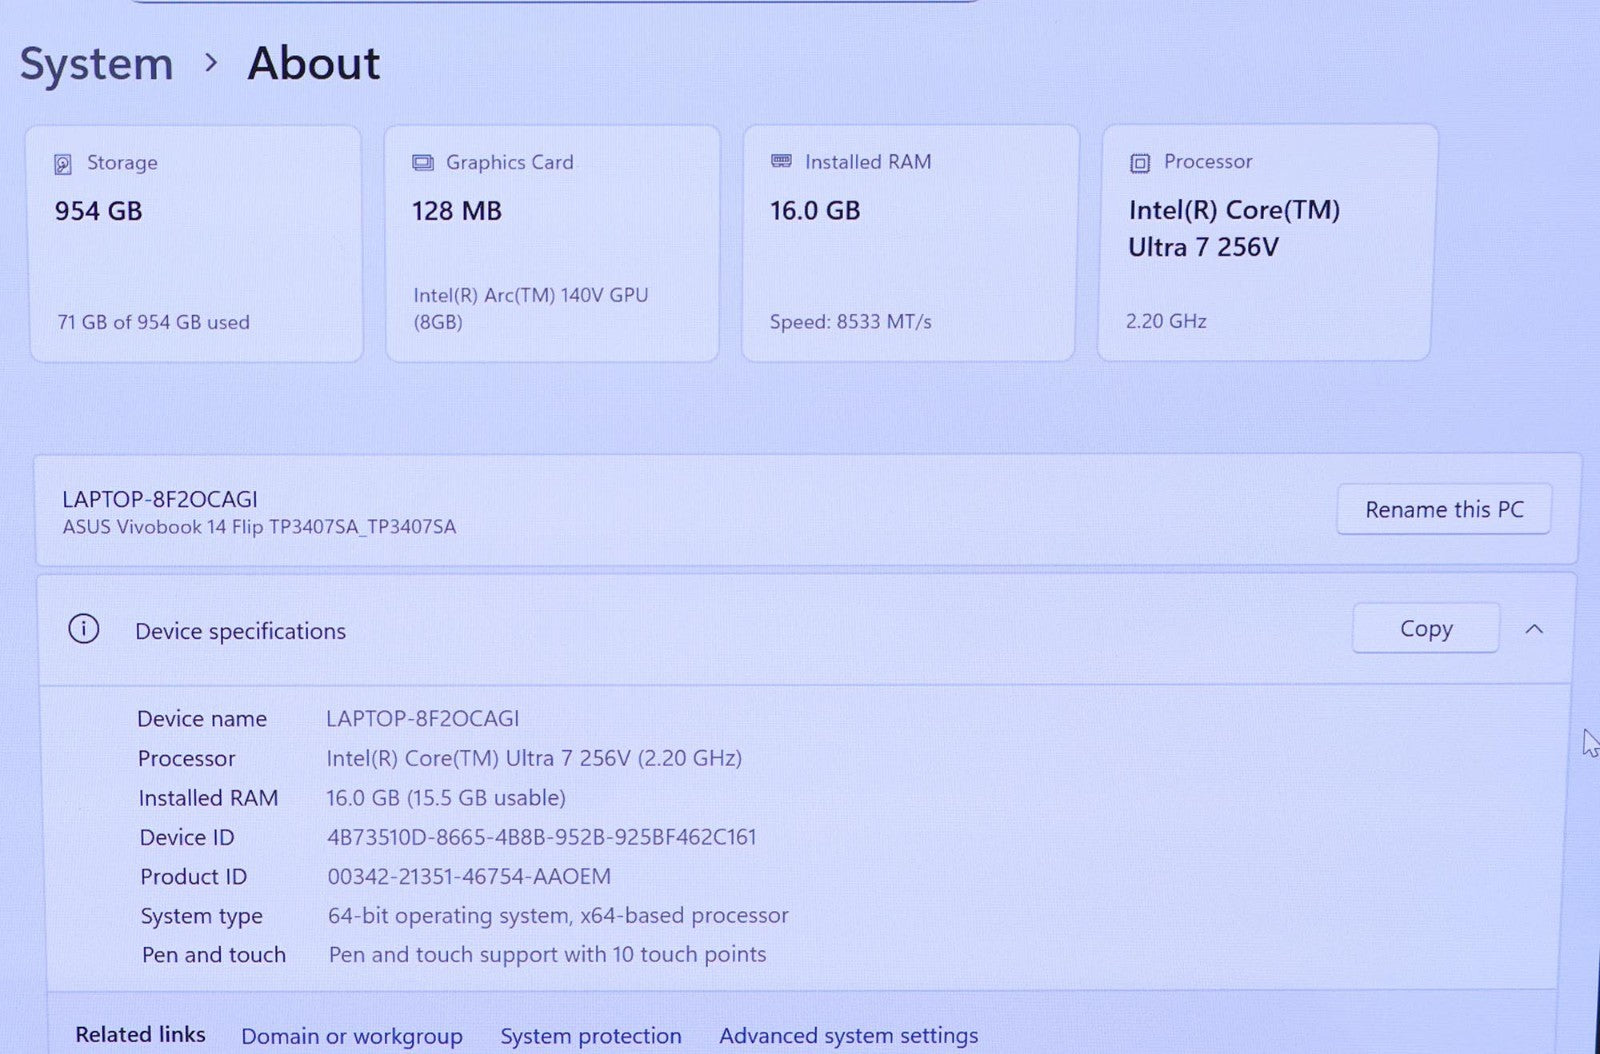Image resolution: width=1600 pixels, height=1054 pixels.
Task: Open the System protection link
Action: pos(590,1036)
